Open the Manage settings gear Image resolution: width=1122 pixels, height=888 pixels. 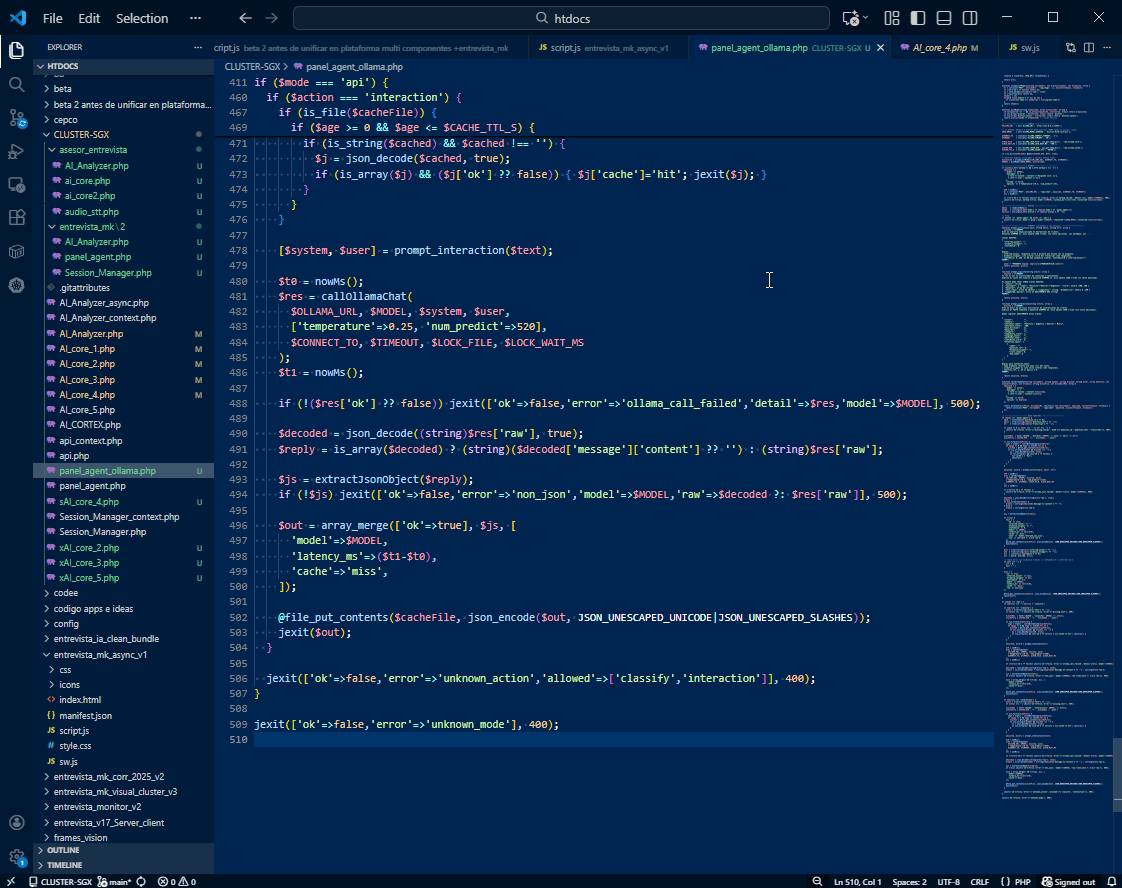coord(16,858)
